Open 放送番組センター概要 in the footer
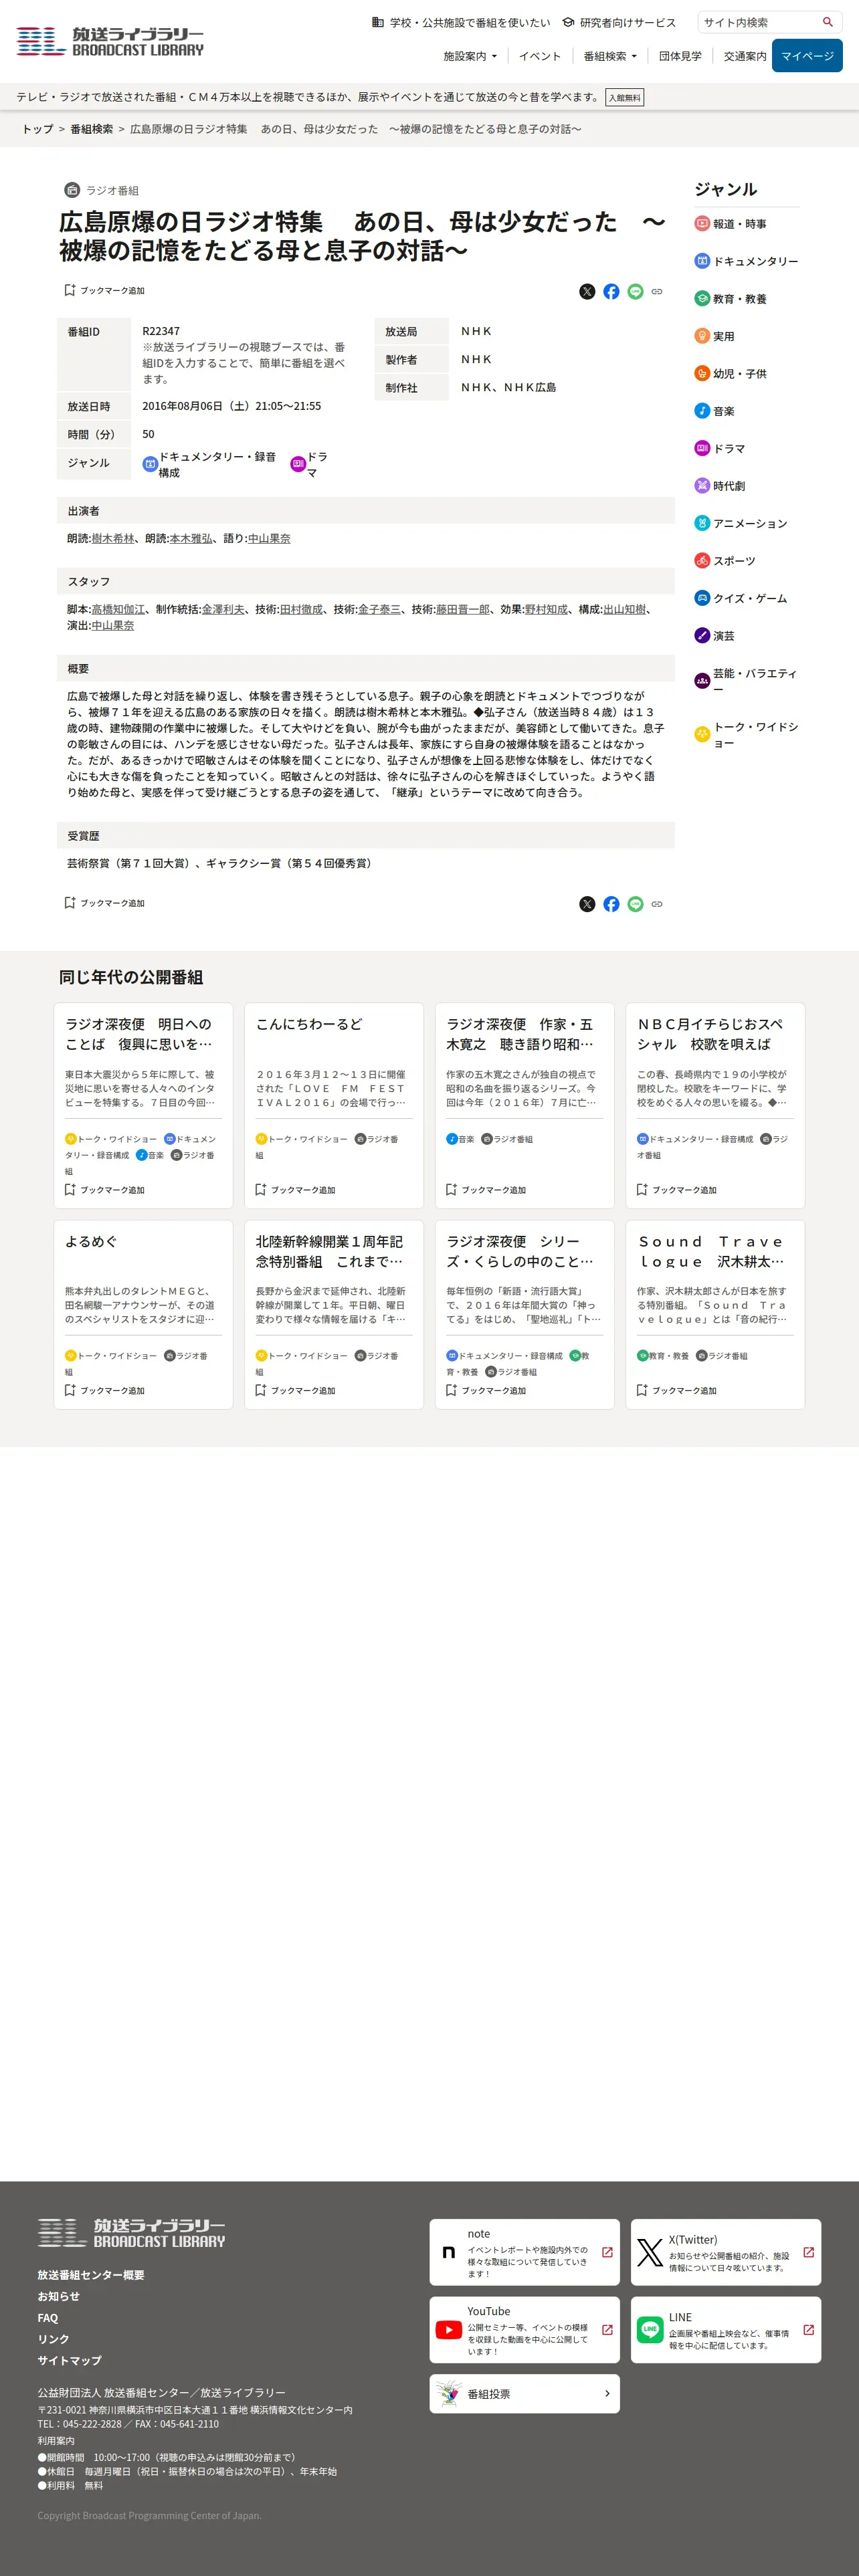Viewport: 859px width, 2576px height. pos(91,2275)
